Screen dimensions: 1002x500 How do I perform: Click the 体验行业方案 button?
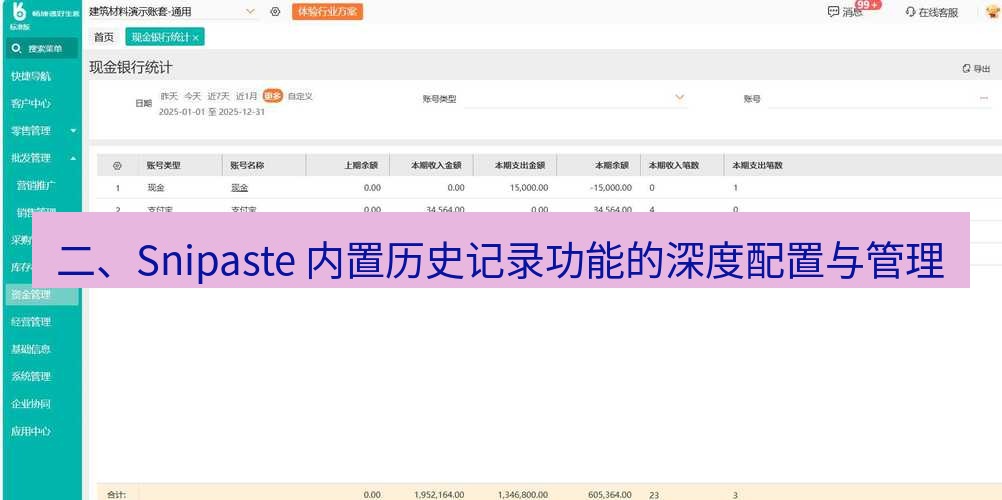[327, 12]
